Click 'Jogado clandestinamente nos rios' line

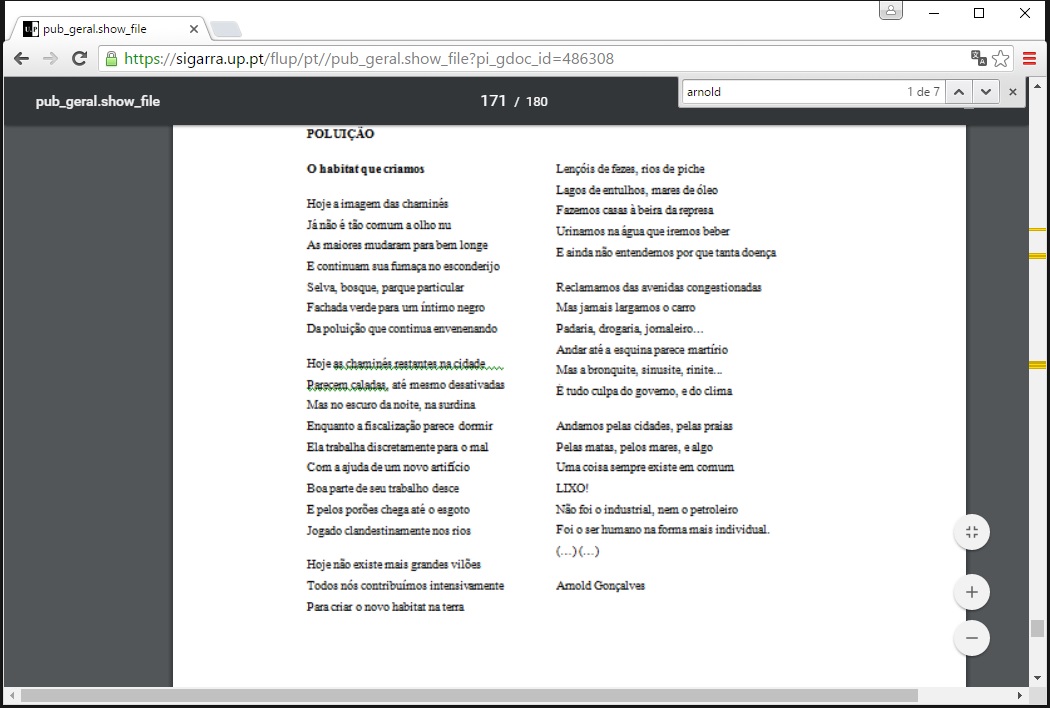point(388,530)
